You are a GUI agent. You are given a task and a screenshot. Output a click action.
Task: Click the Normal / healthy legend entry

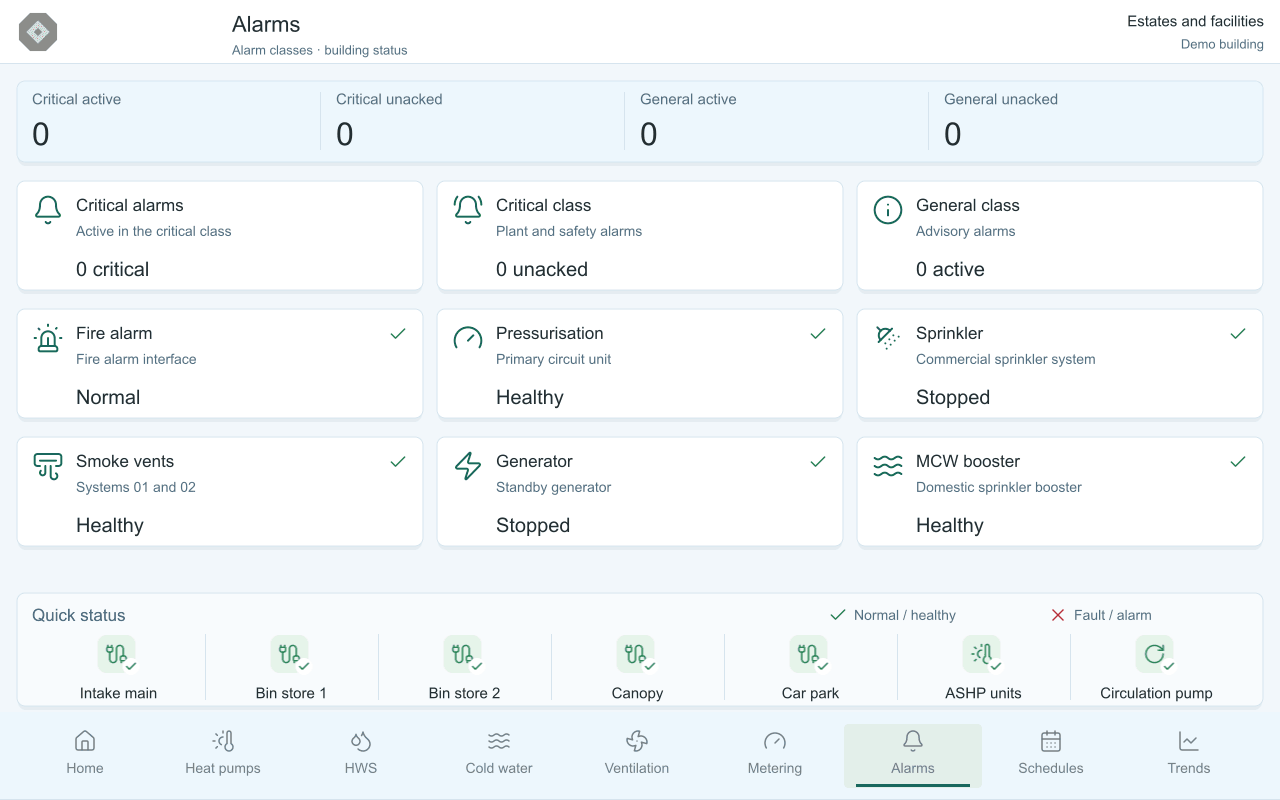(893, 615)
